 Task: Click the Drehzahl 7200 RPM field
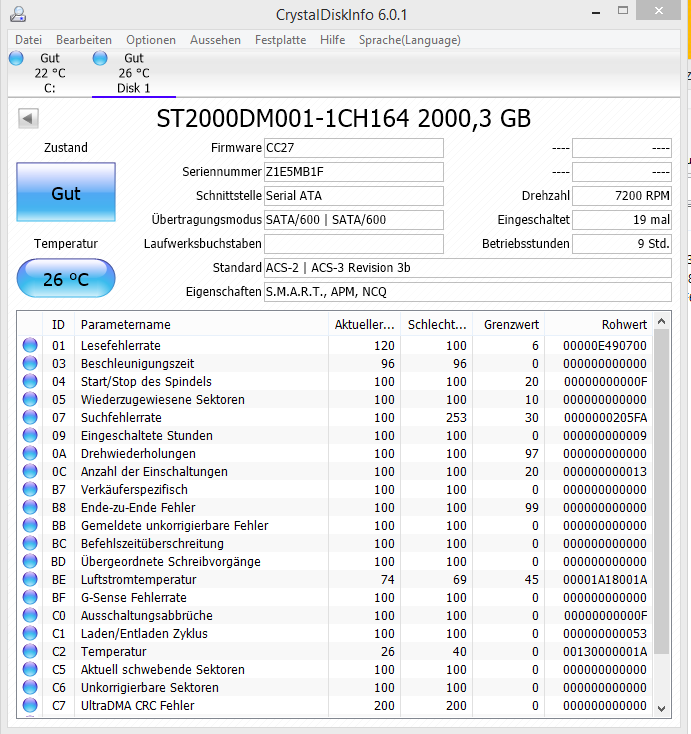pyautogui.click(x=622, y=196)
